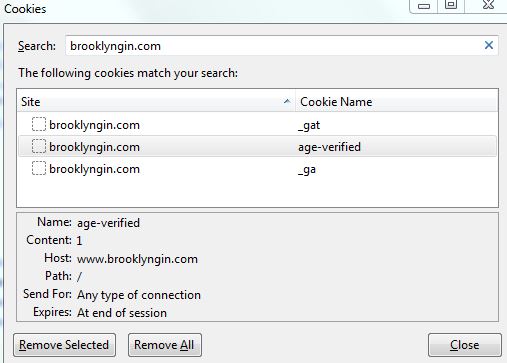Viewport: 507px width, 363px height.
Task: Select the age-verified cookie name
Action: point(329,147)
